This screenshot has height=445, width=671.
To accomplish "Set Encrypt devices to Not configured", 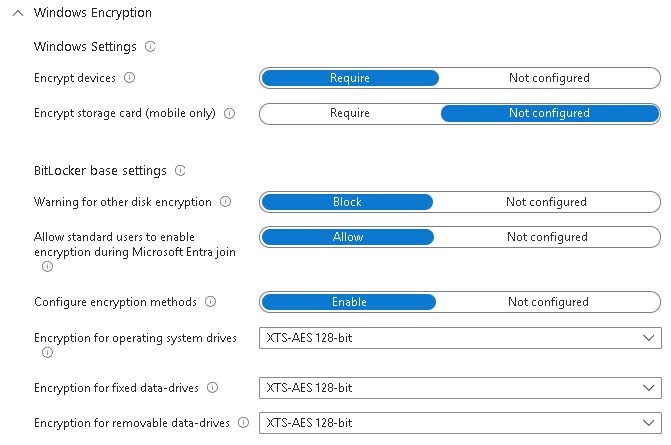I will point(549,78).
